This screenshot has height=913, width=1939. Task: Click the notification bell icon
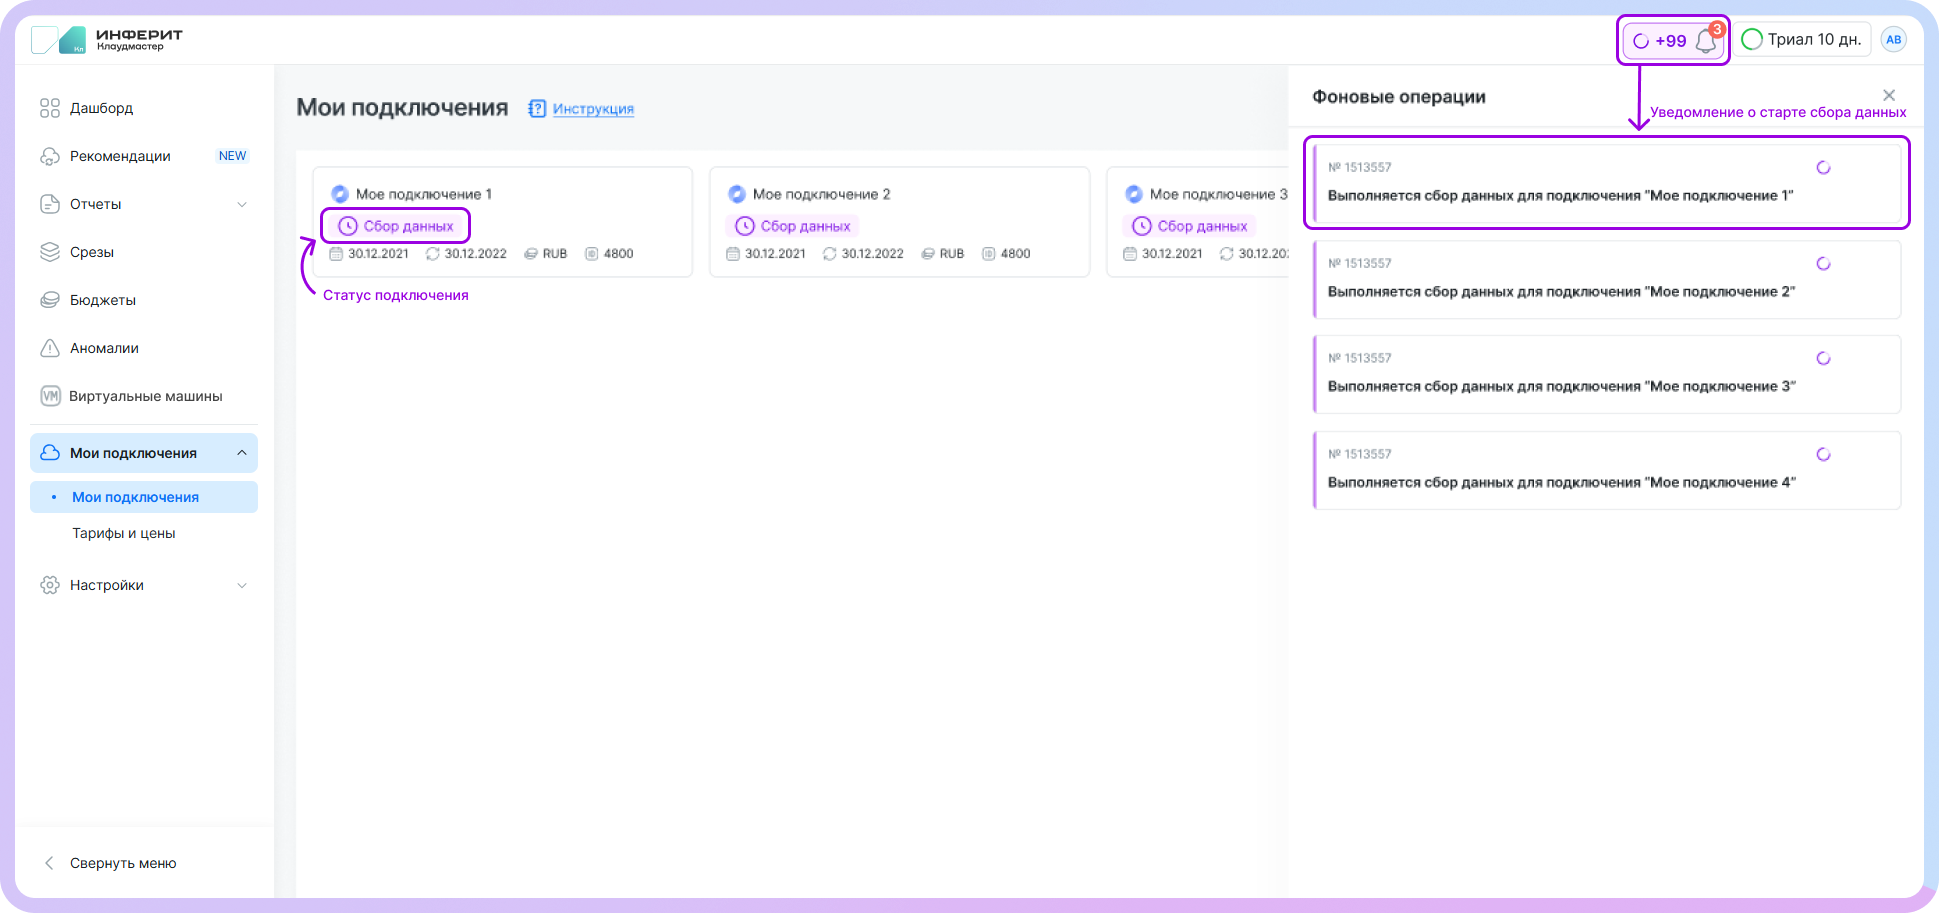click(1706, 41)
